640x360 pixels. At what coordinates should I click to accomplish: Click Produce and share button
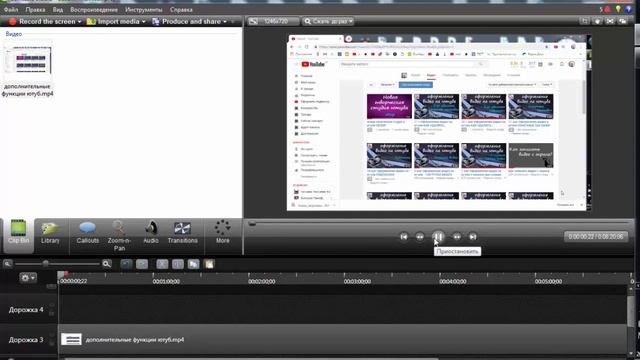(187, 21)
